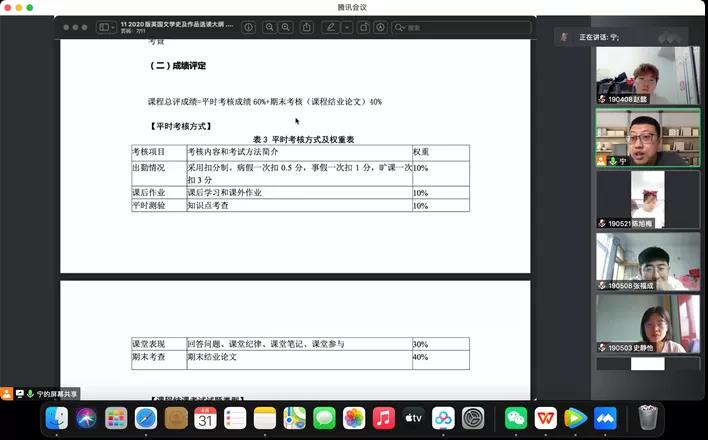Open WPS Office from the dock
This screenshot has width=708, height=440.
(x=546, y=417)
